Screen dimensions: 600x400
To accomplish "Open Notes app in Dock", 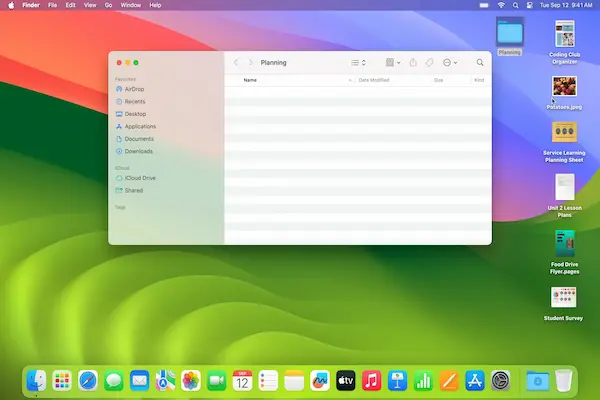I will (294, 380).
